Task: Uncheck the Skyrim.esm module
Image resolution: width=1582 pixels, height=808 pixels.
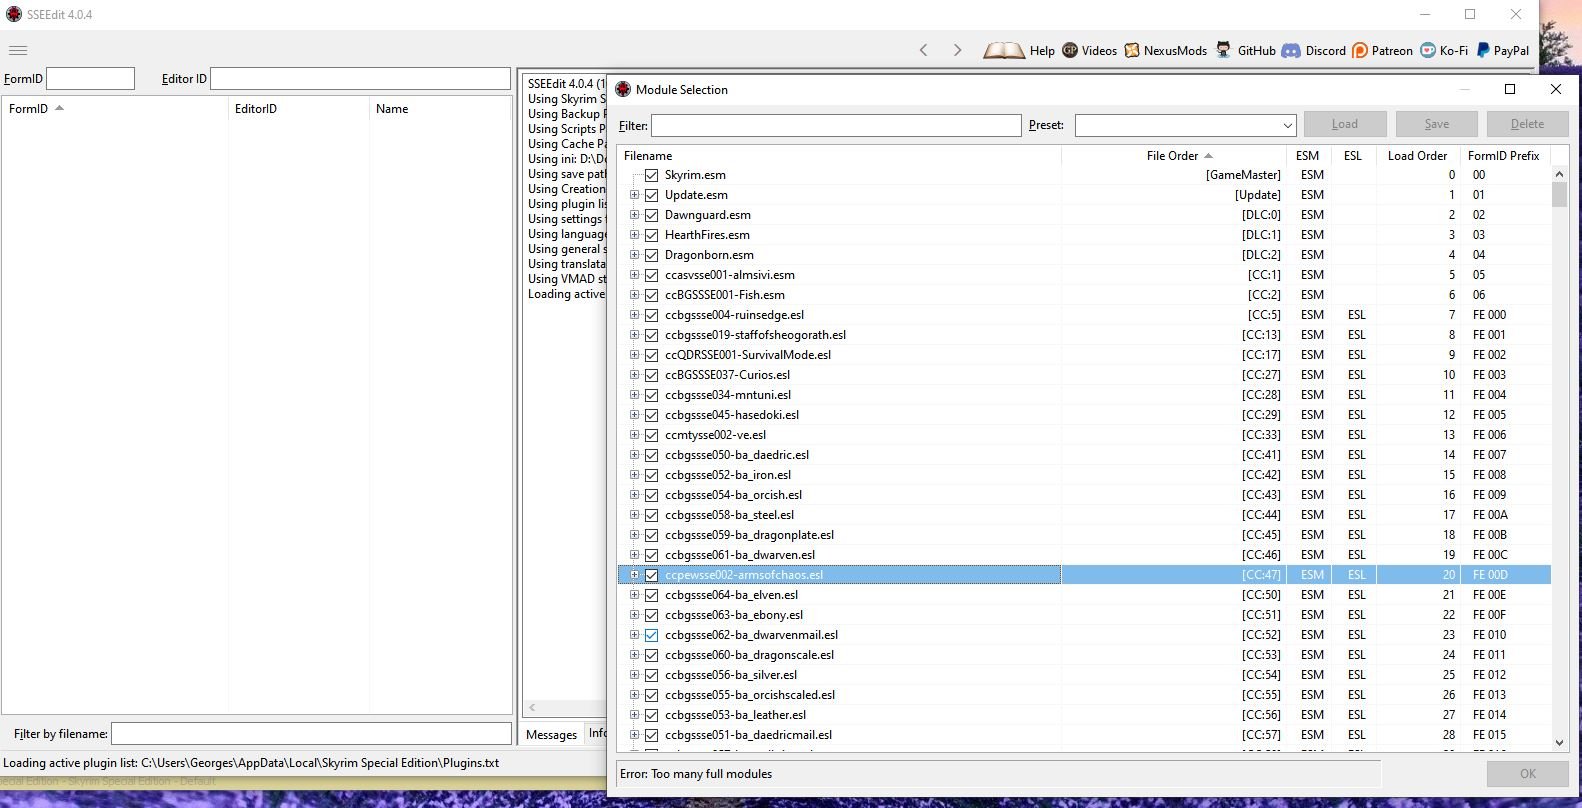Action: pos(652,175)
